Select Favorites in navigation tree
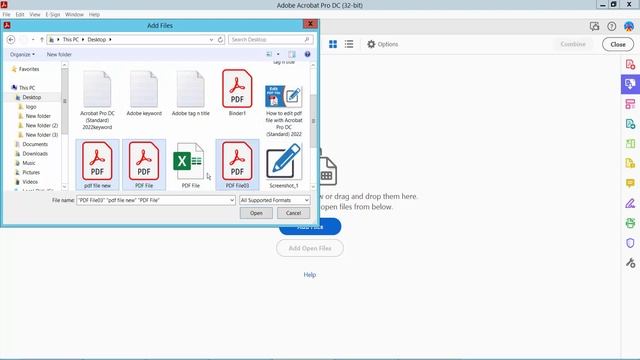The width and height of the screenshot is (640, 360). 29,69
